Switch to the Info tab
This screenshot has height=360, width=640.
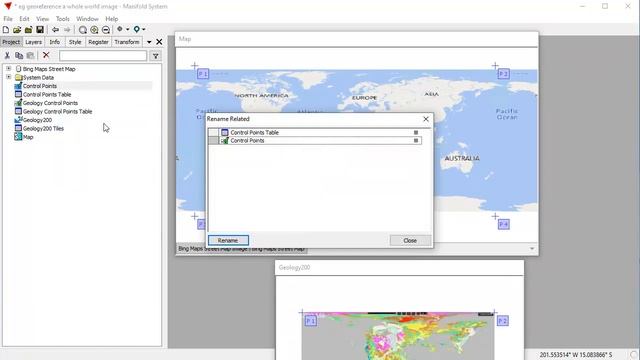pyautogui.click(x=55, y=42)
